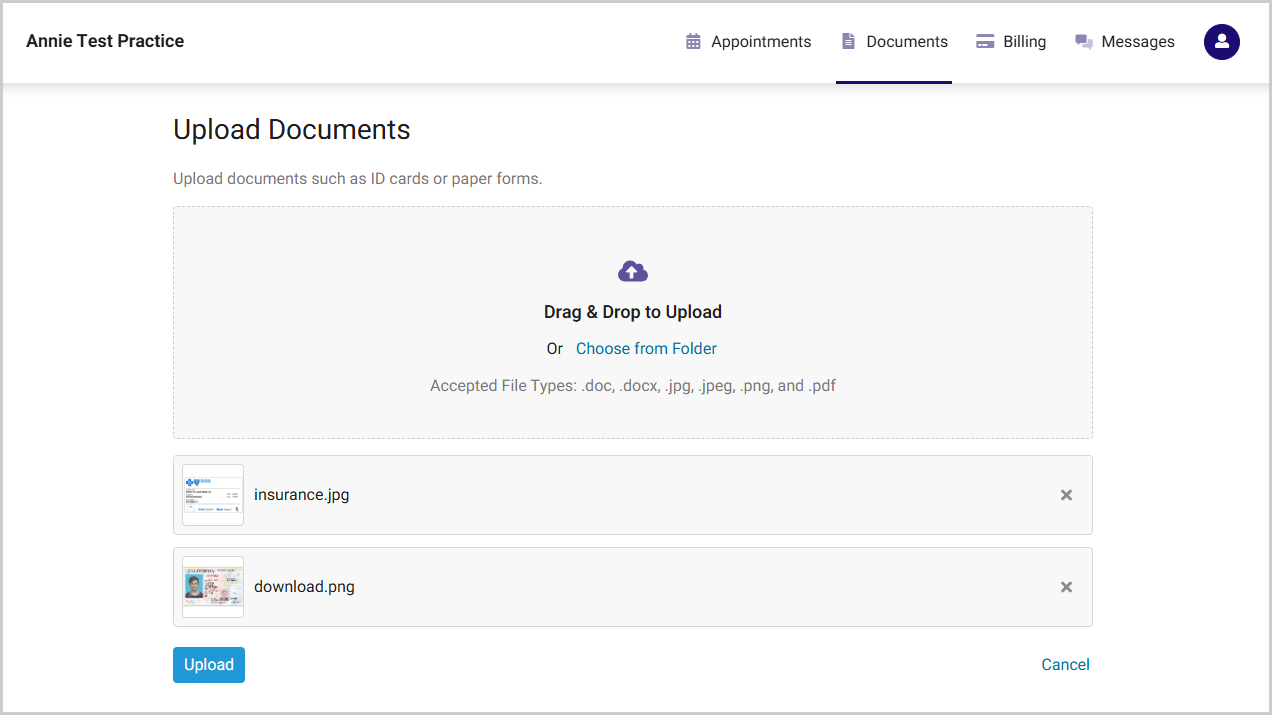Click the Drag & Drop to Upload heading
Image resolution: width=1272 pixels, height=715 pixels.
[x=633, y=312]
